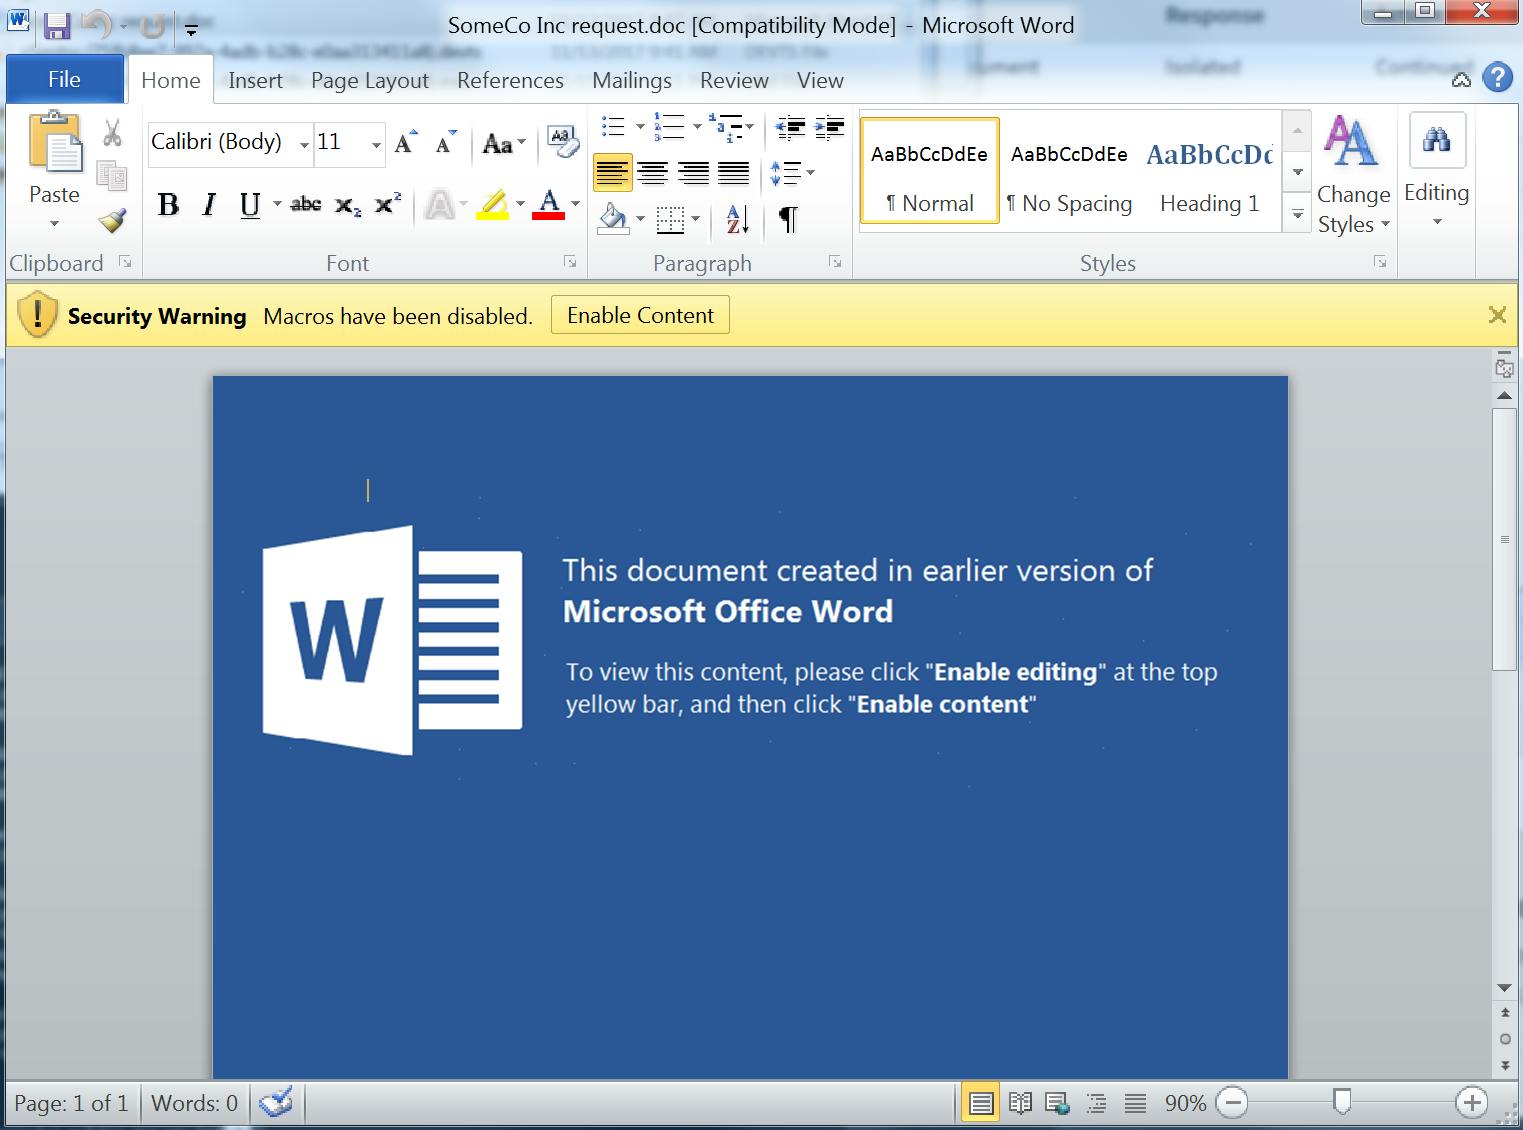The image size is (1523, 1130).
Task: Click the Save icon in quick access toolbar
Action: 57,26
